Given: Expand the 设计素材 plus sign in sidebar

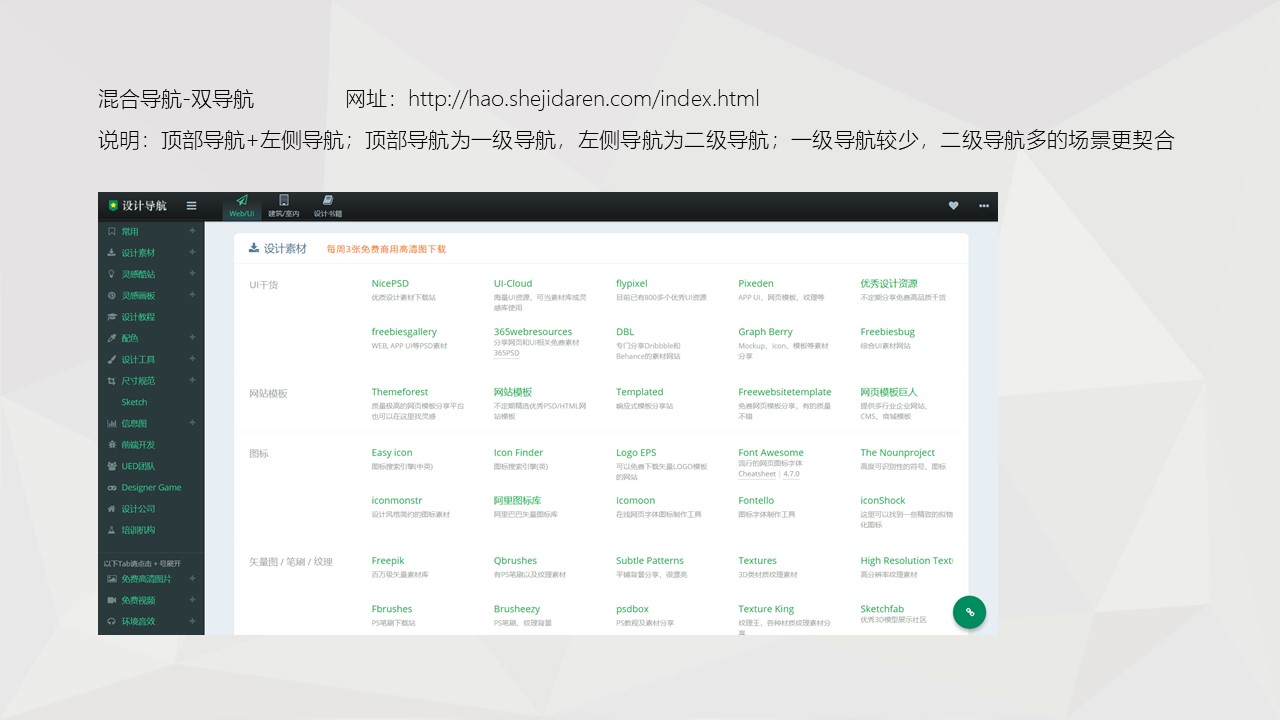Looking at the screenshot, I should [193, 253].
